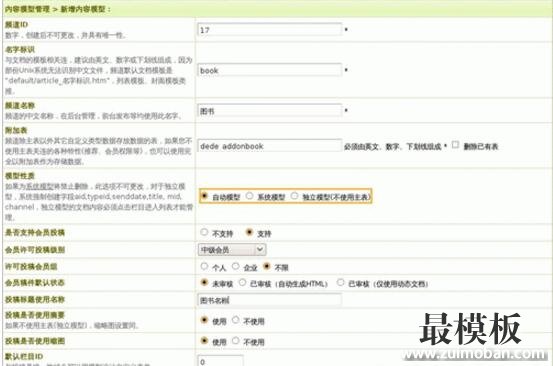This screenshot has height=366, width=553.
Task: Click the 新增内容模型 breadcrumb text
Action: (x=83, y=9)
